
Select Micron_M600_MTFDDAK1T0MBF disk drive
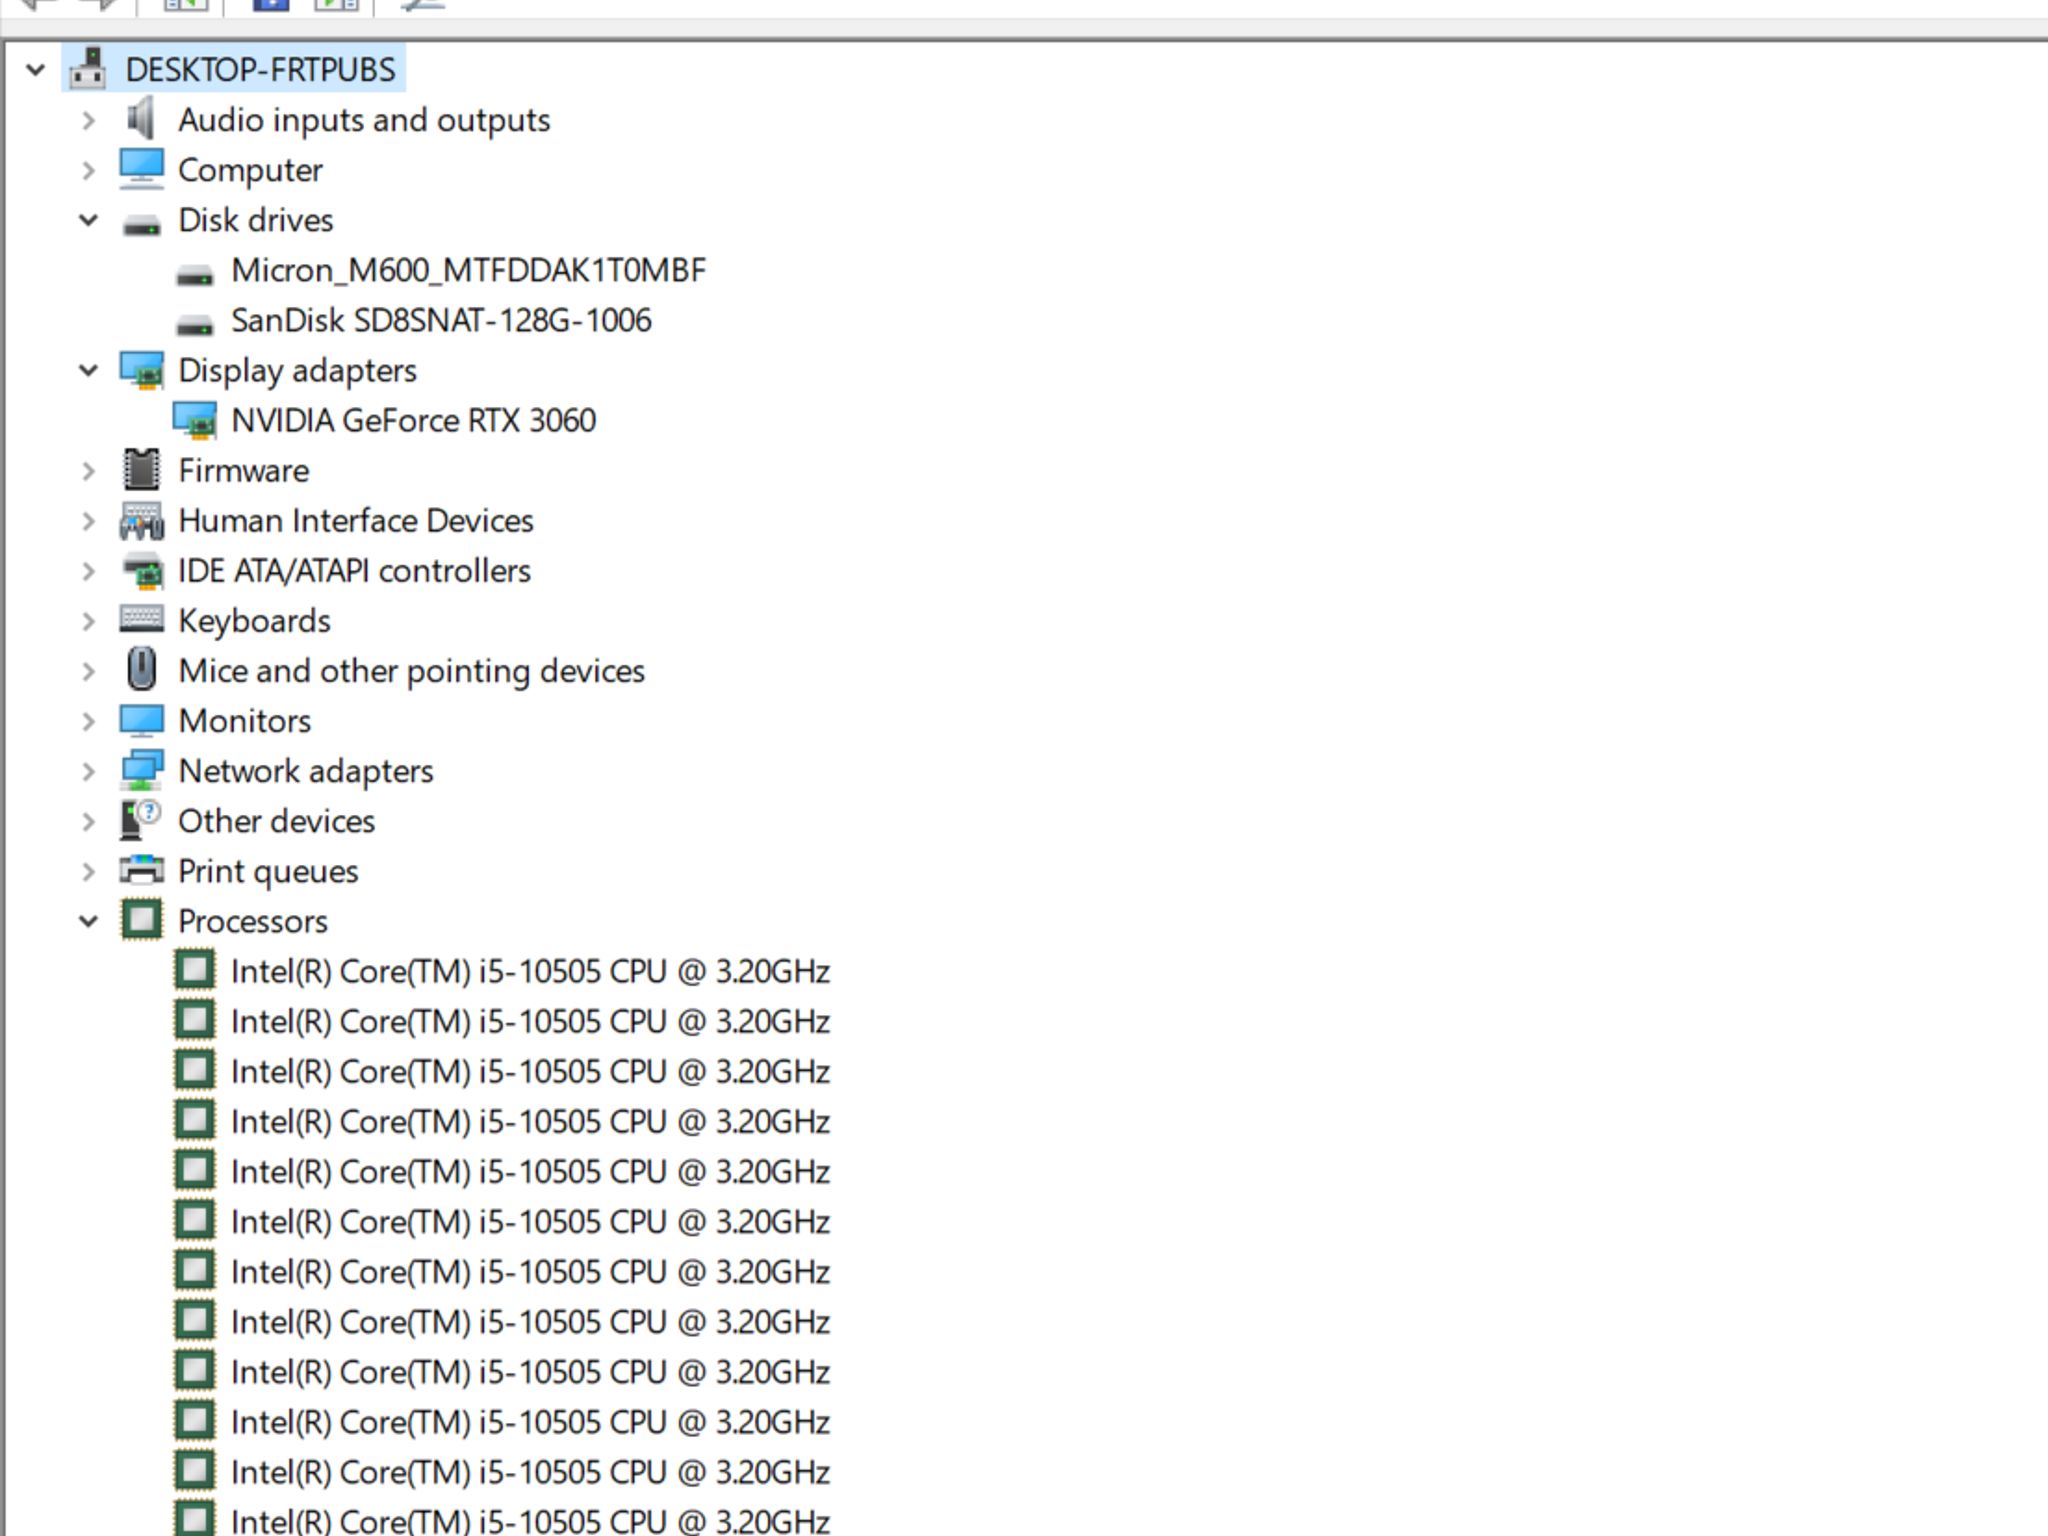click(468, 270)
